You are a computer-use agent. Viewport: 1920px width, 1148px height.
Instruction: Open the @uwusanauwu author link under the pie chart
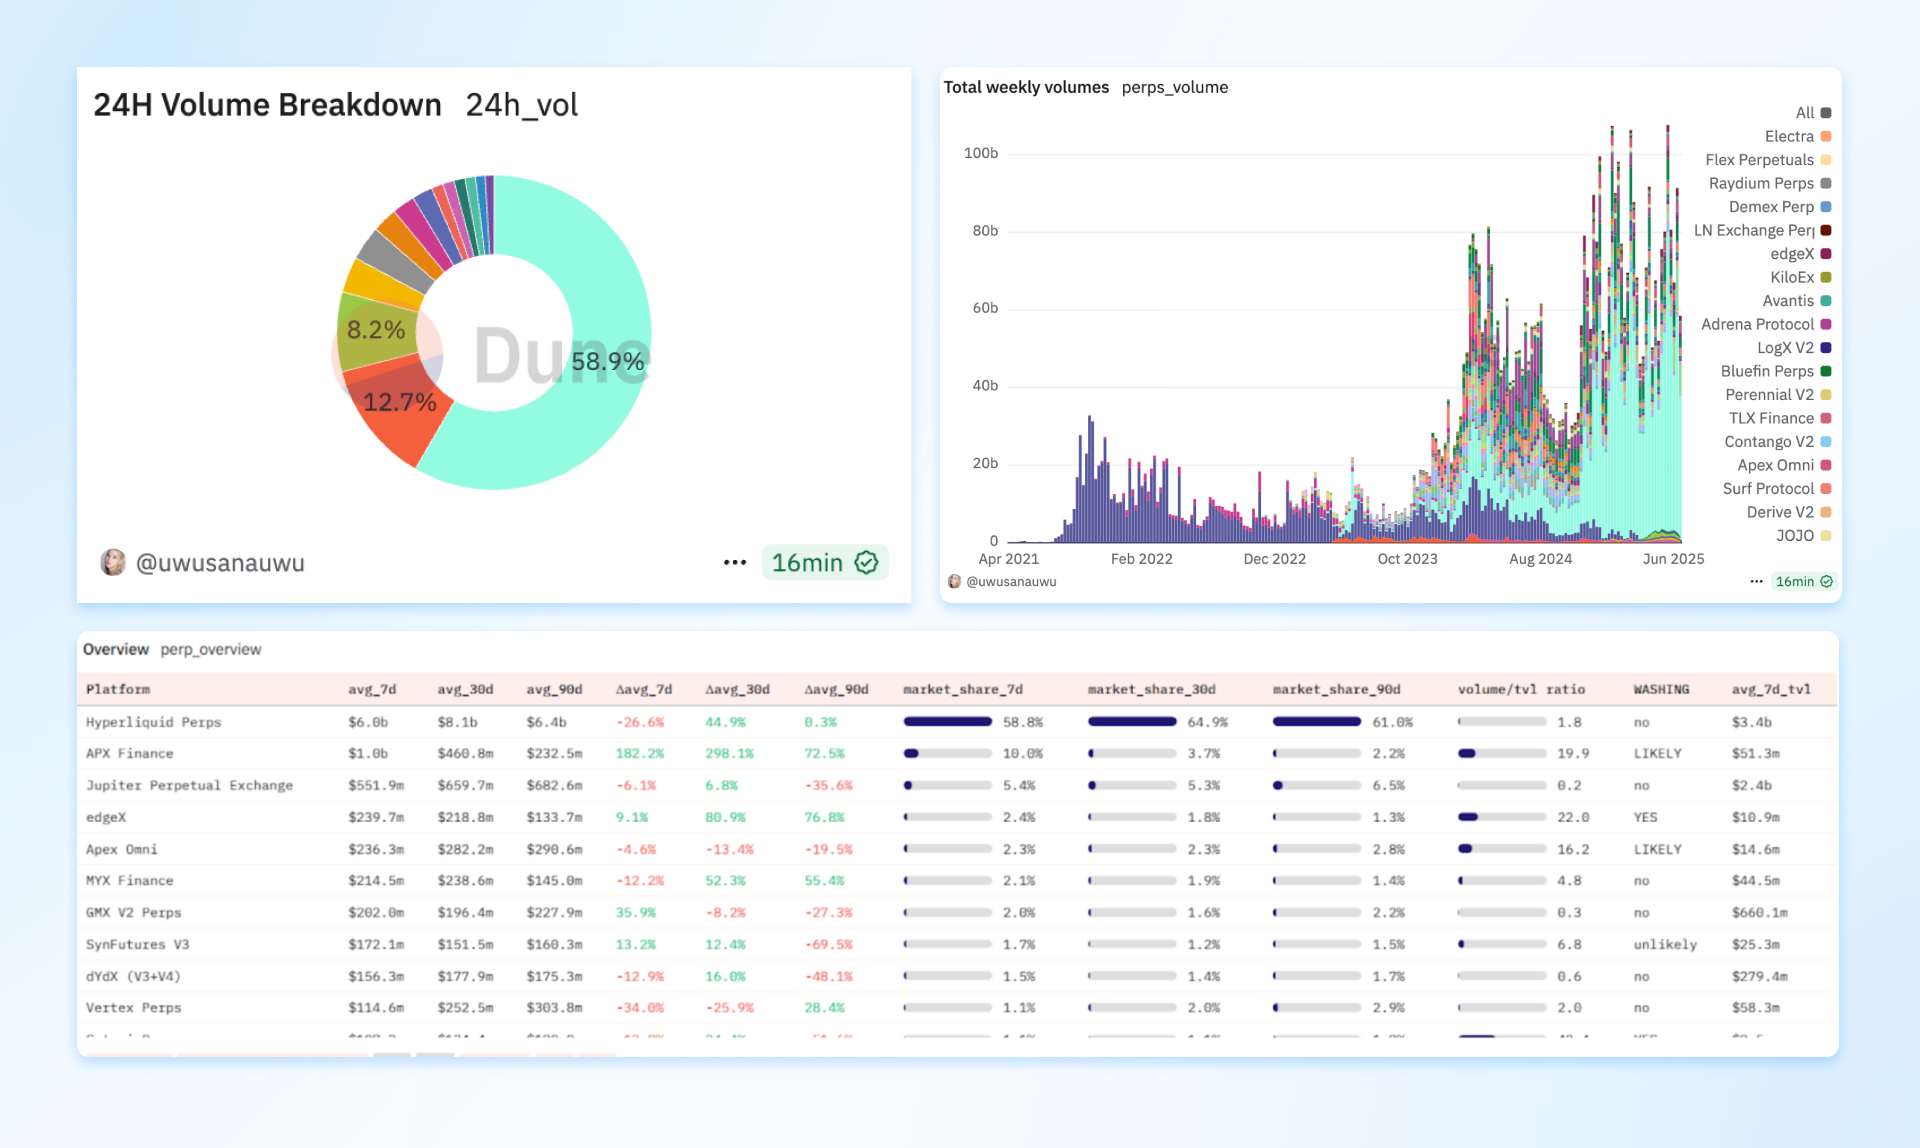click(x=220, y=563)
